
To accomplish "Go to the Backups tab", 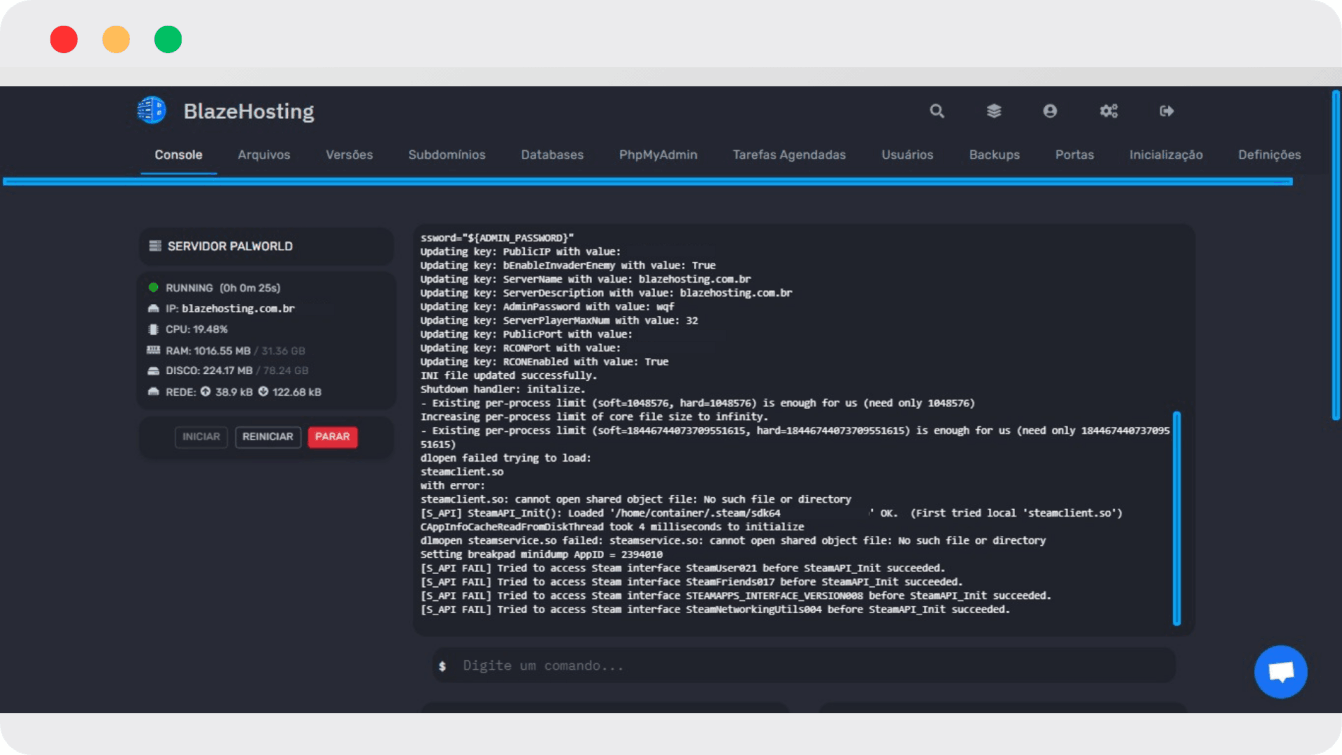I will [994, 155].
